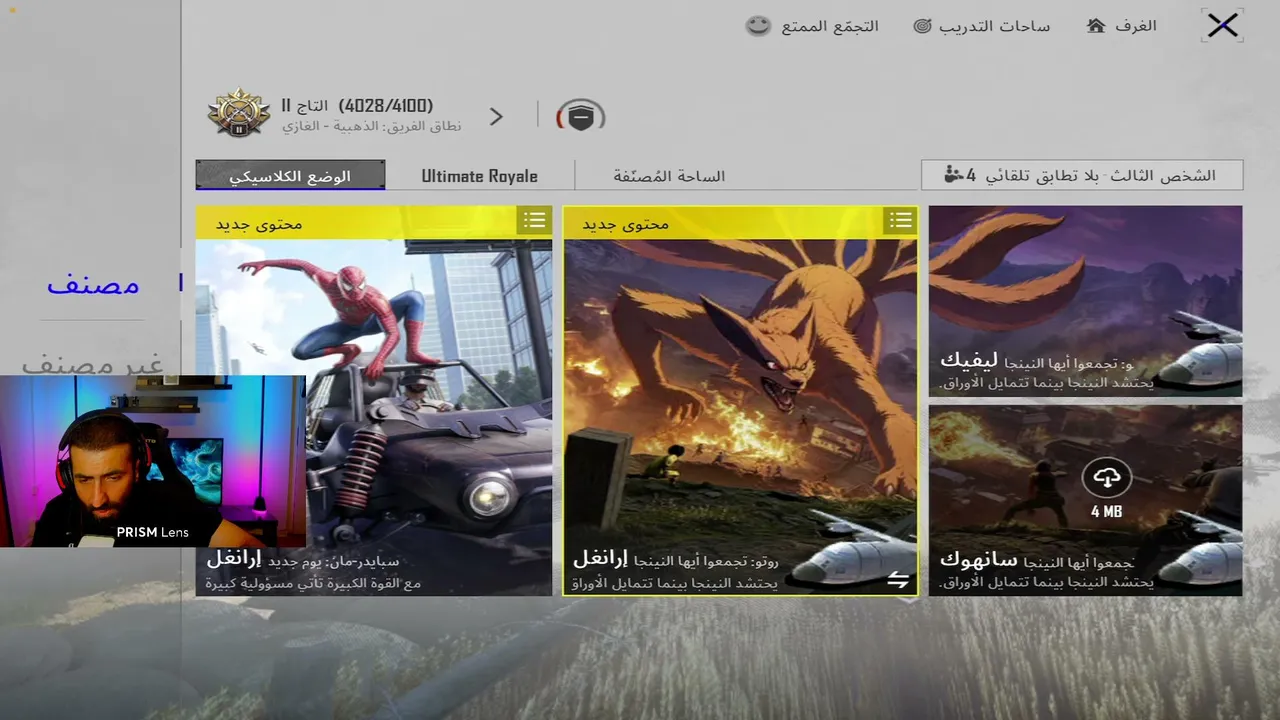This screenshot has width=1280, height=720.
Task: Click the crown rank badge التاج II
Action: point(239,113)
